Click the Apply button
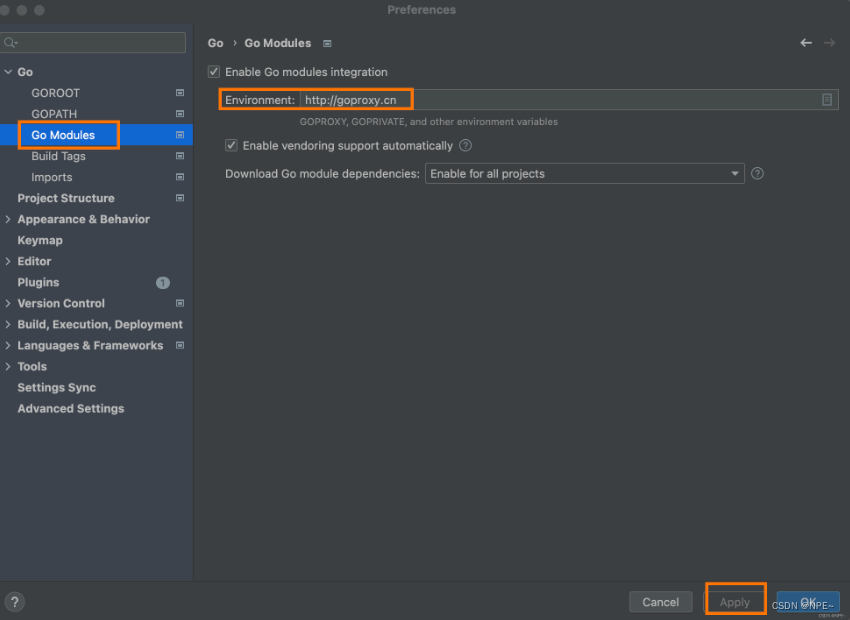This screenshot has width=850, height=620. 735,602
